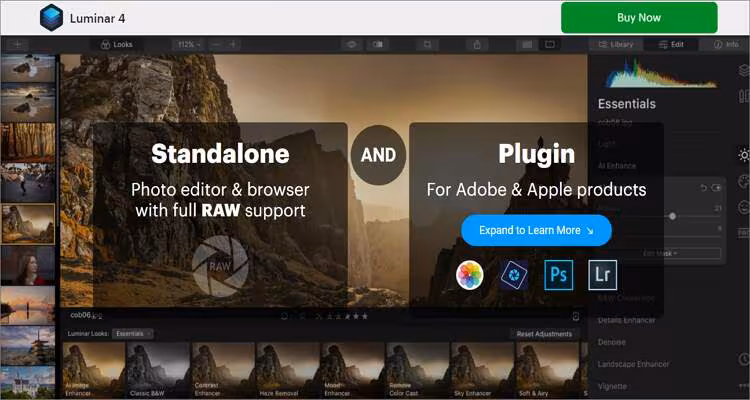Select the Pro tools icon
750x400 pixels.
point(744,233)
